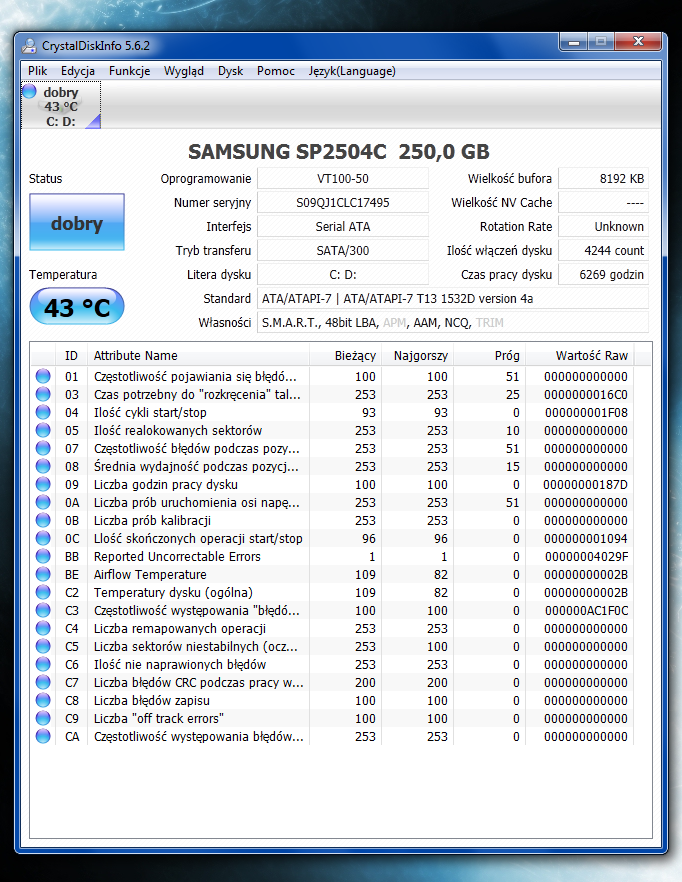Select the Ilość realokowanych sektorów row text
Screen dimensions: 682x882
coord(178,430)
